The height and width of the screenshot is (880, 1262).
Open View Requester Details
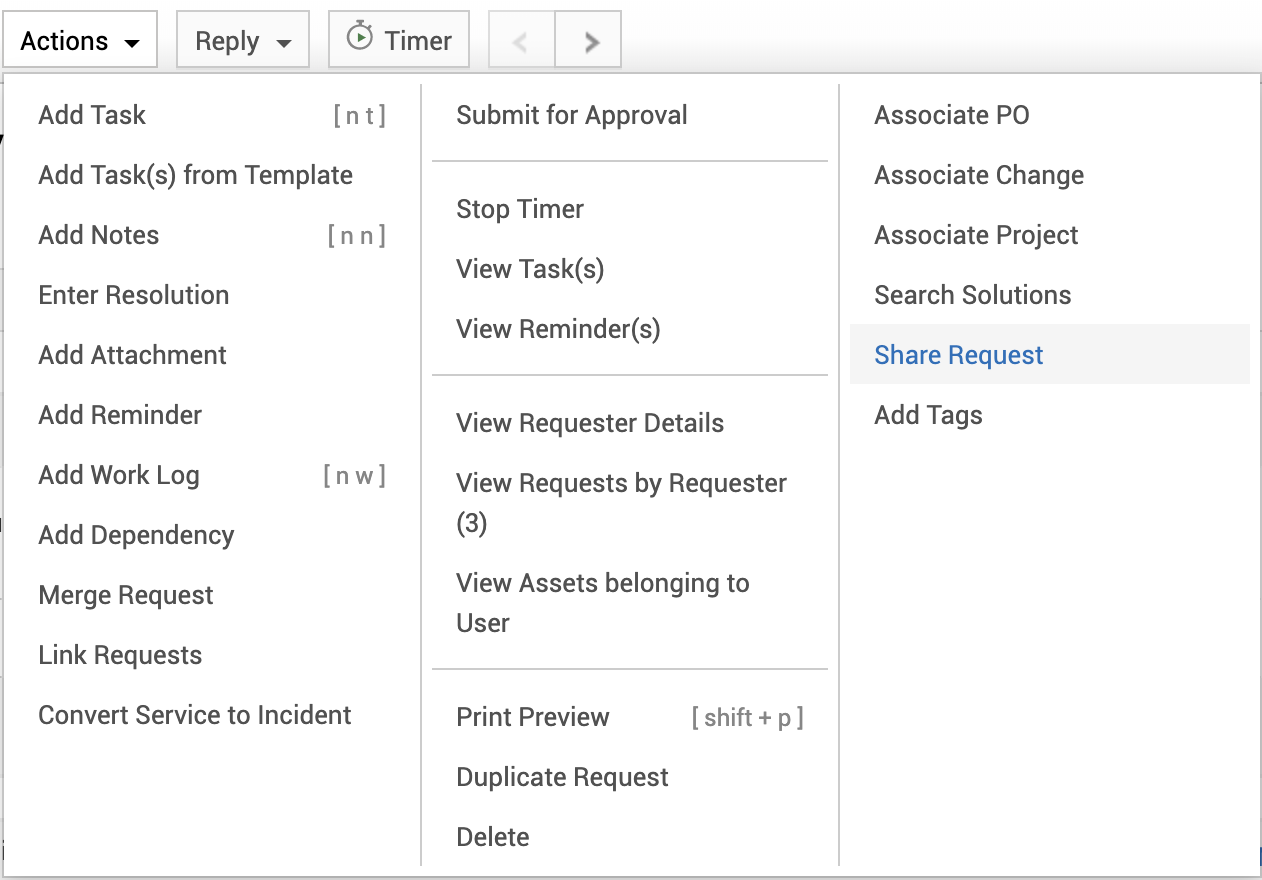(x=590, y=423)
